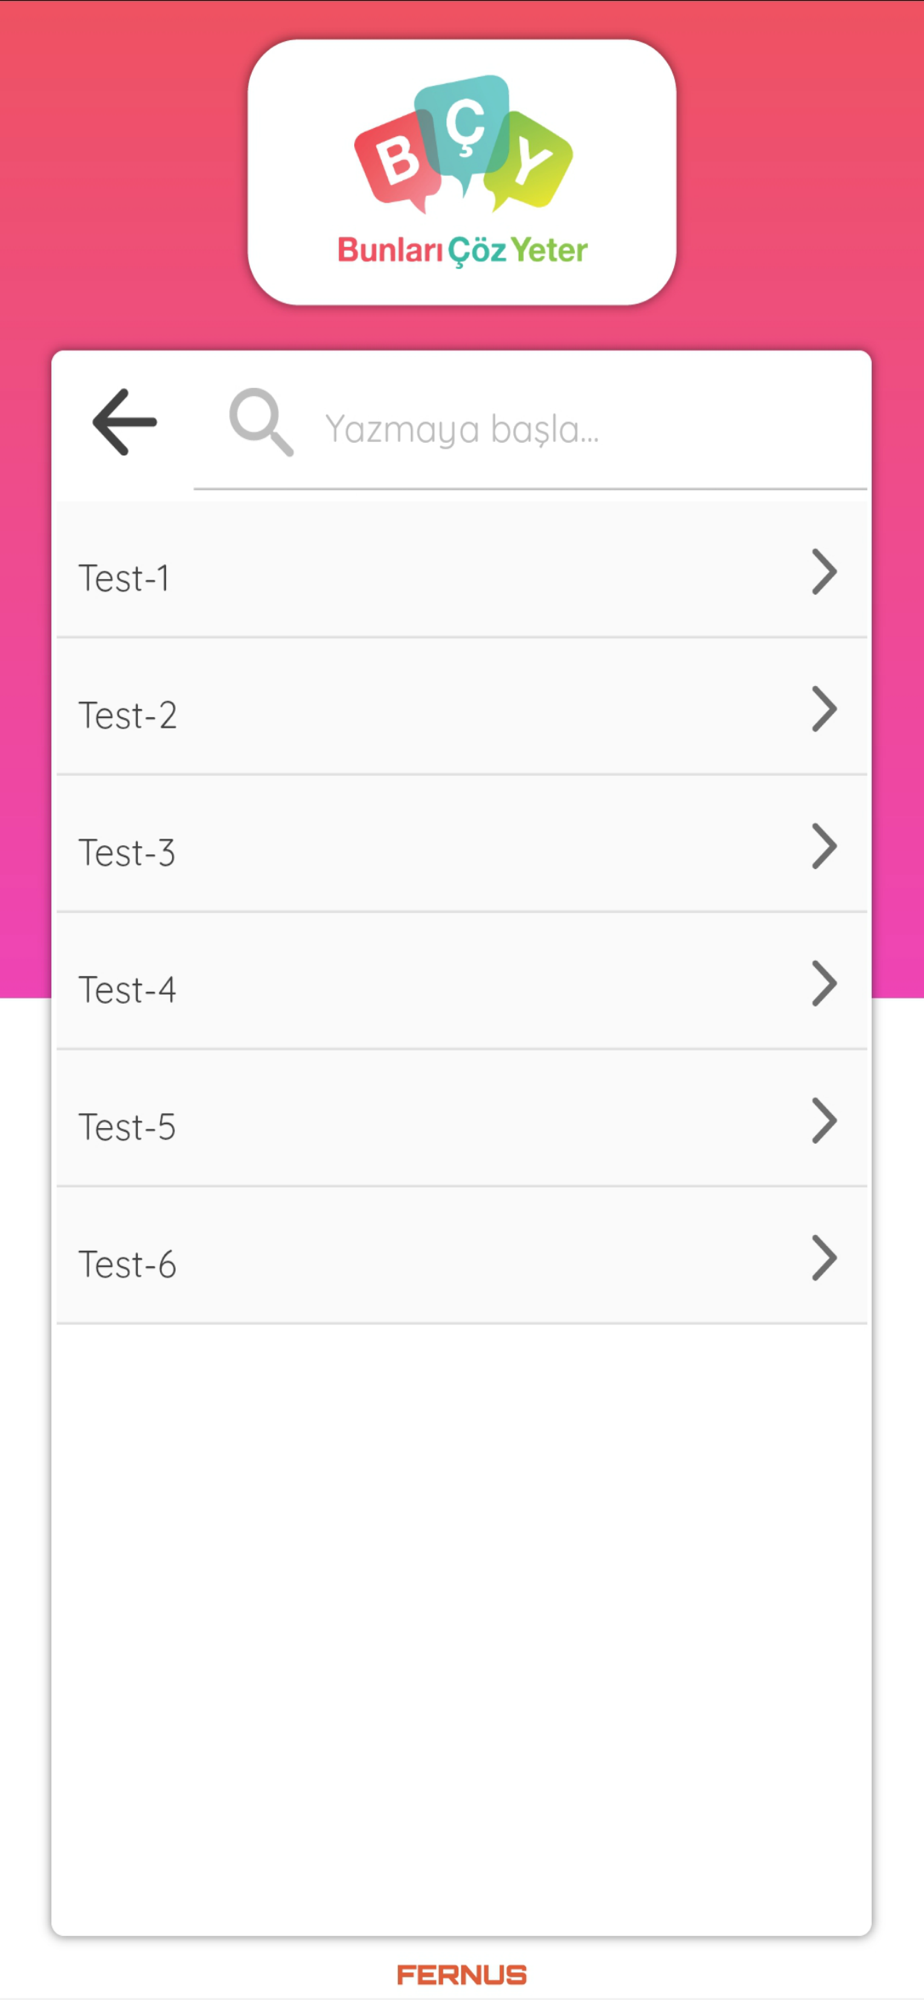The height and width of the screenshot is (2000, 924).
Task: Open the FERNUS footer link
Action: 462,1974
